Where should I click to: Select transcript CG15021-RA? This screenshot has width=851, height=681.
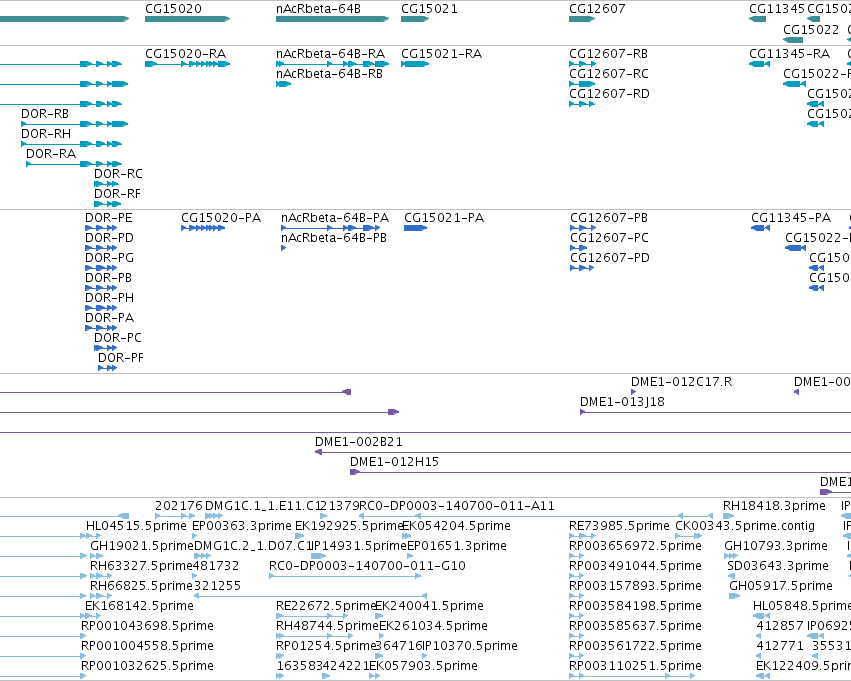click(441, 54)
